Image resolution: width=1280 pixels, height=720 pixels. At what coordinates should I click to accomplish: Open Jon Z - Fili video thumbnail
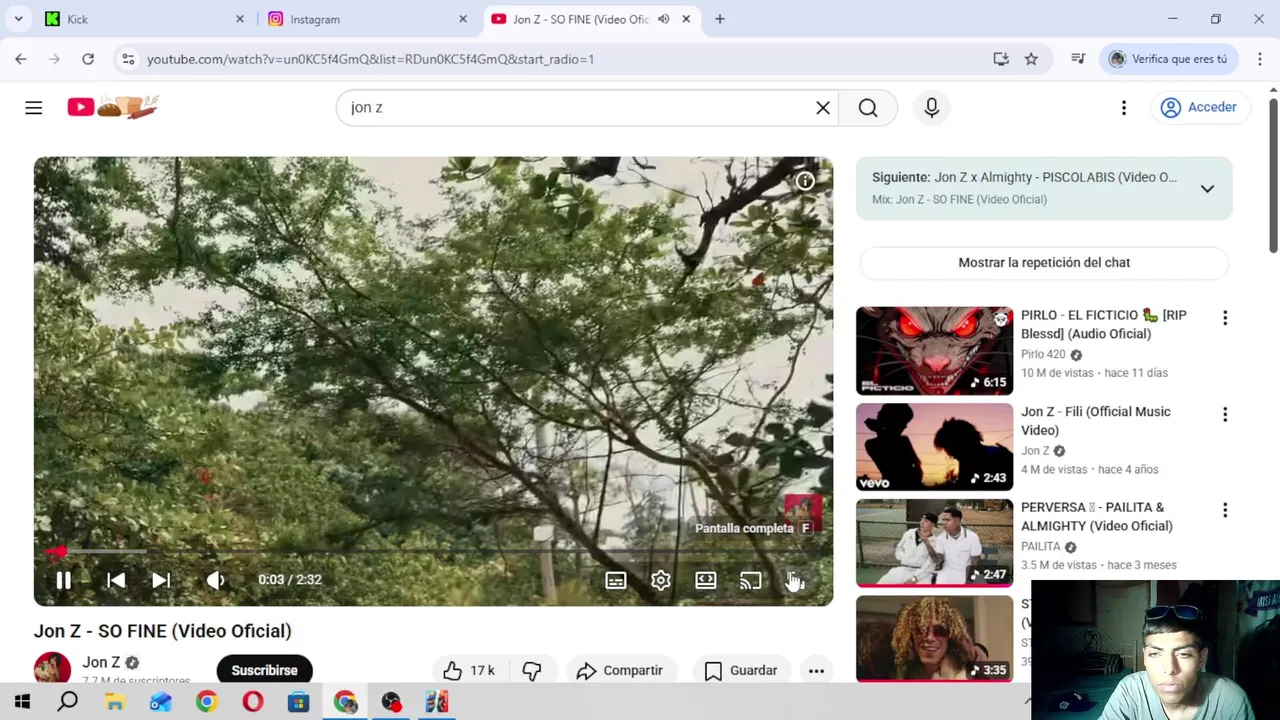[x=934, y=447]
